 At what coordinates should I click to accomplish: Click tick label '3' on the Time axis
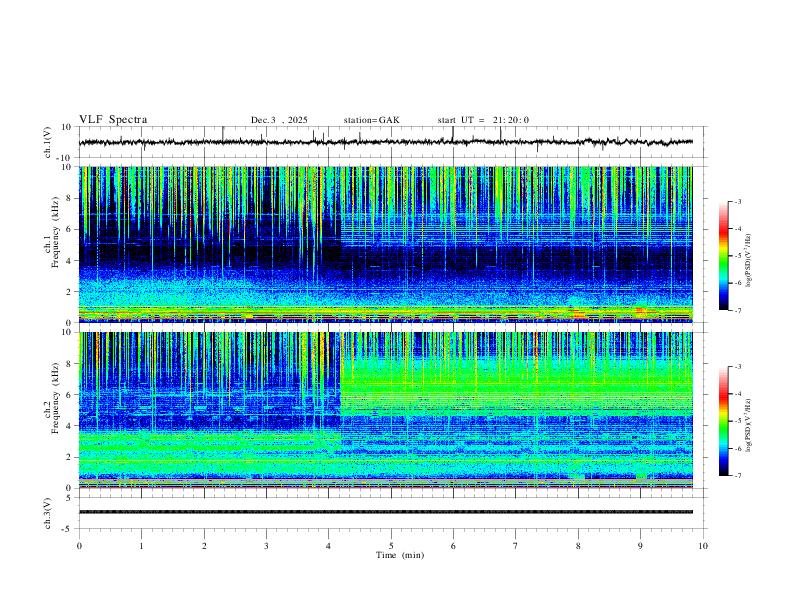pyautogui.click(x=266, y=546)
